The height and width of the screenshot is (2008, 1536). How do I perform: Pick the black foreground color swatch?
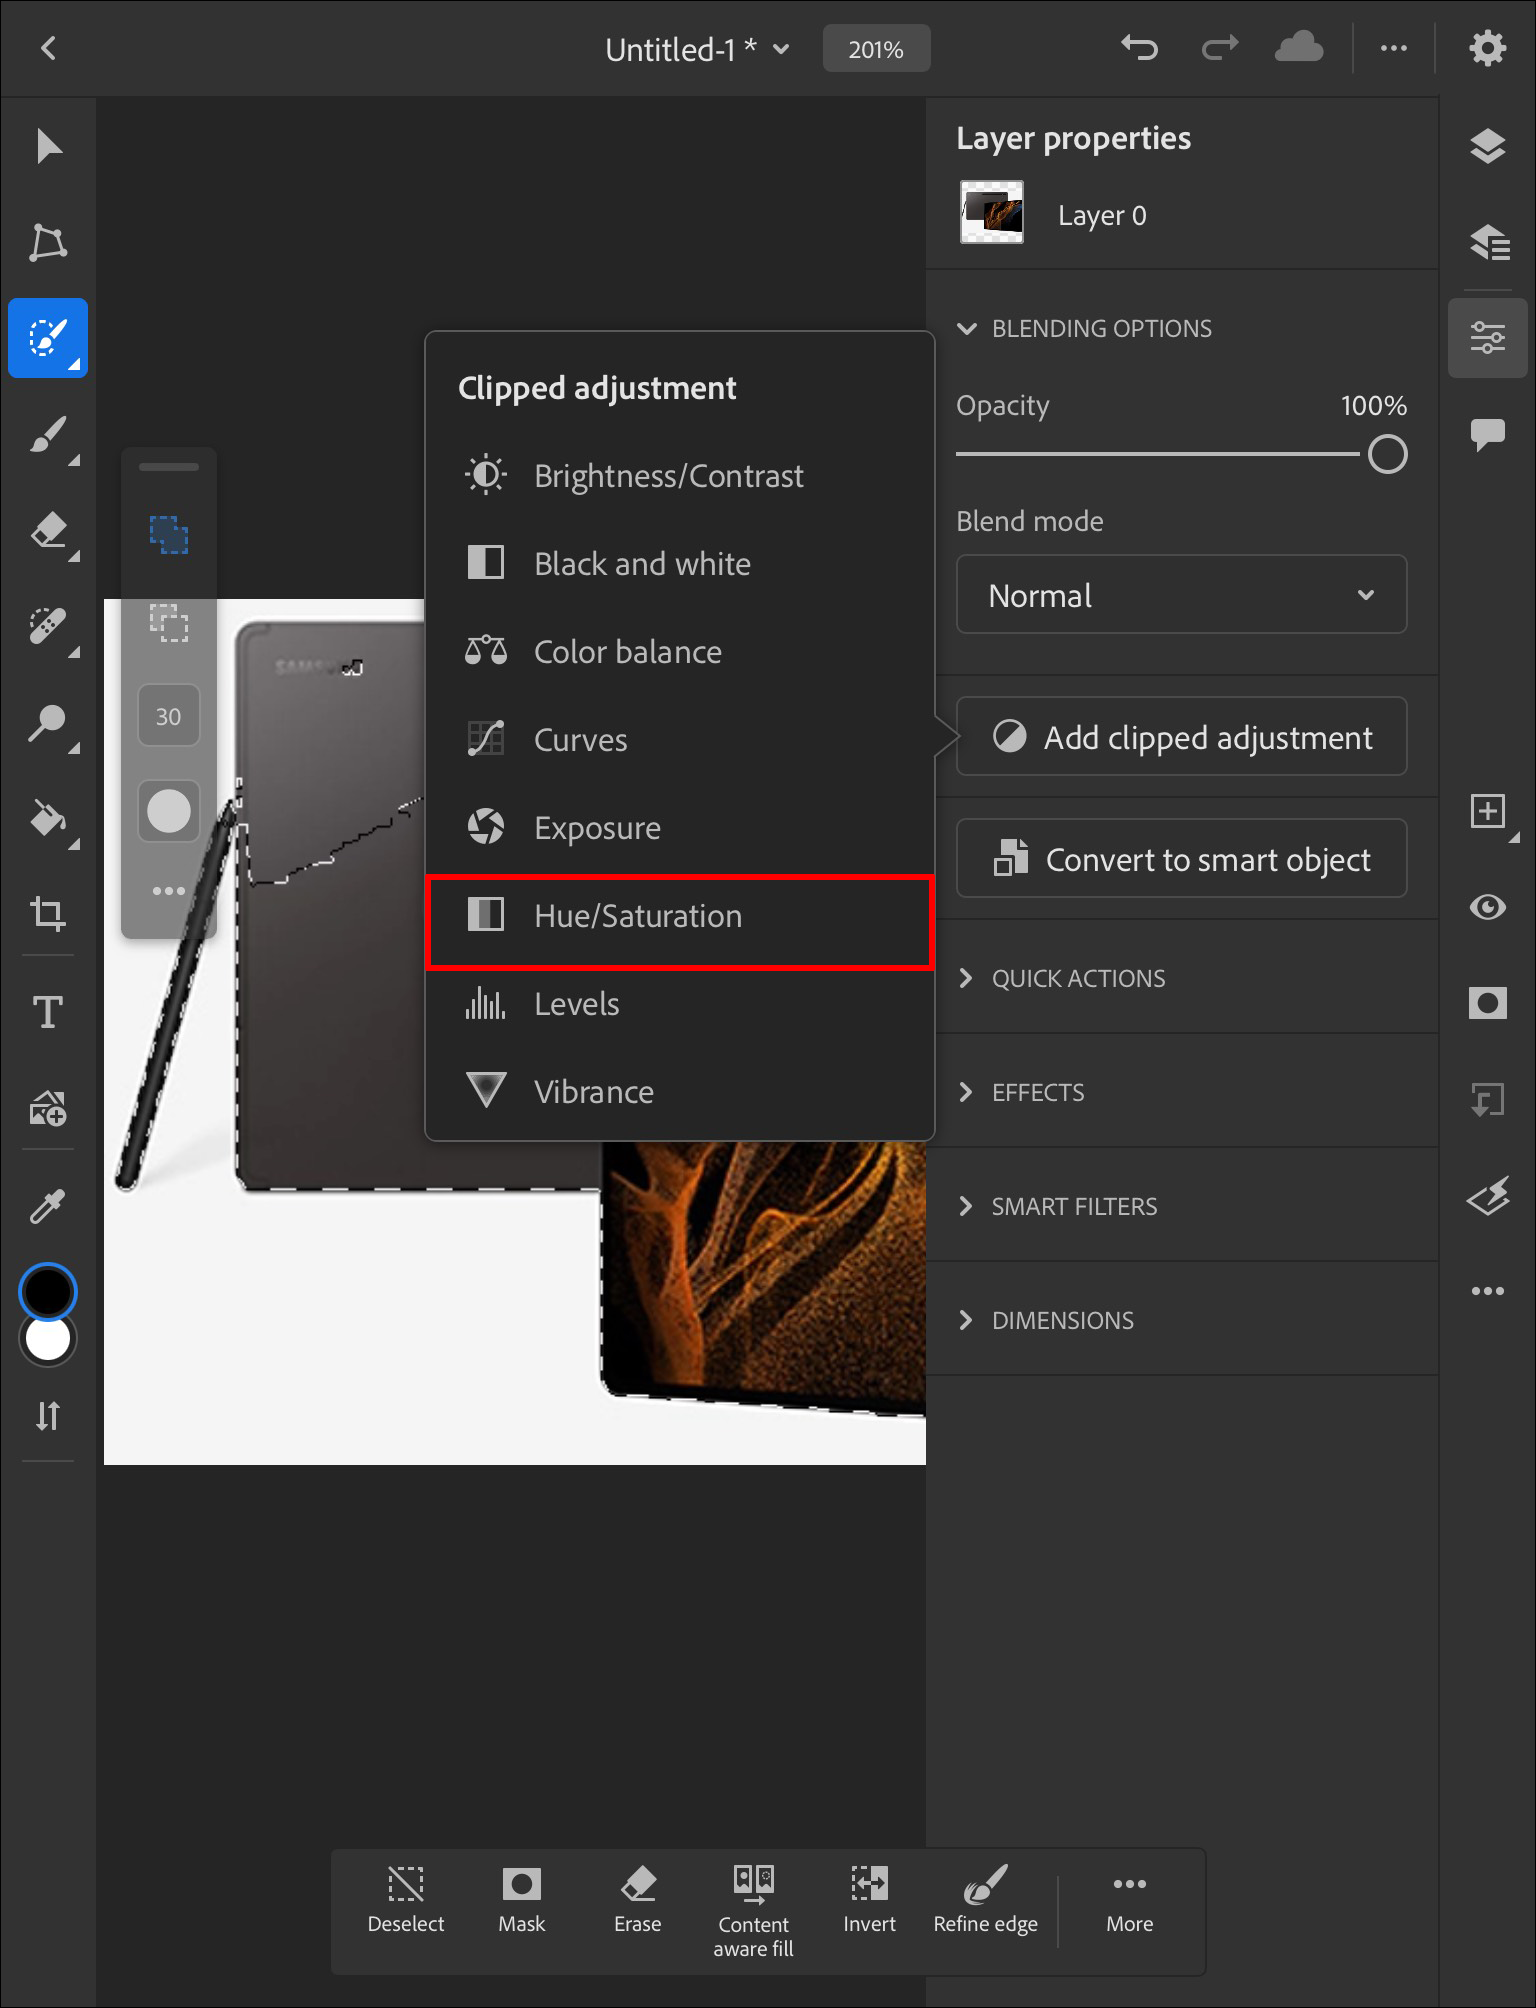click(48, 1291)
